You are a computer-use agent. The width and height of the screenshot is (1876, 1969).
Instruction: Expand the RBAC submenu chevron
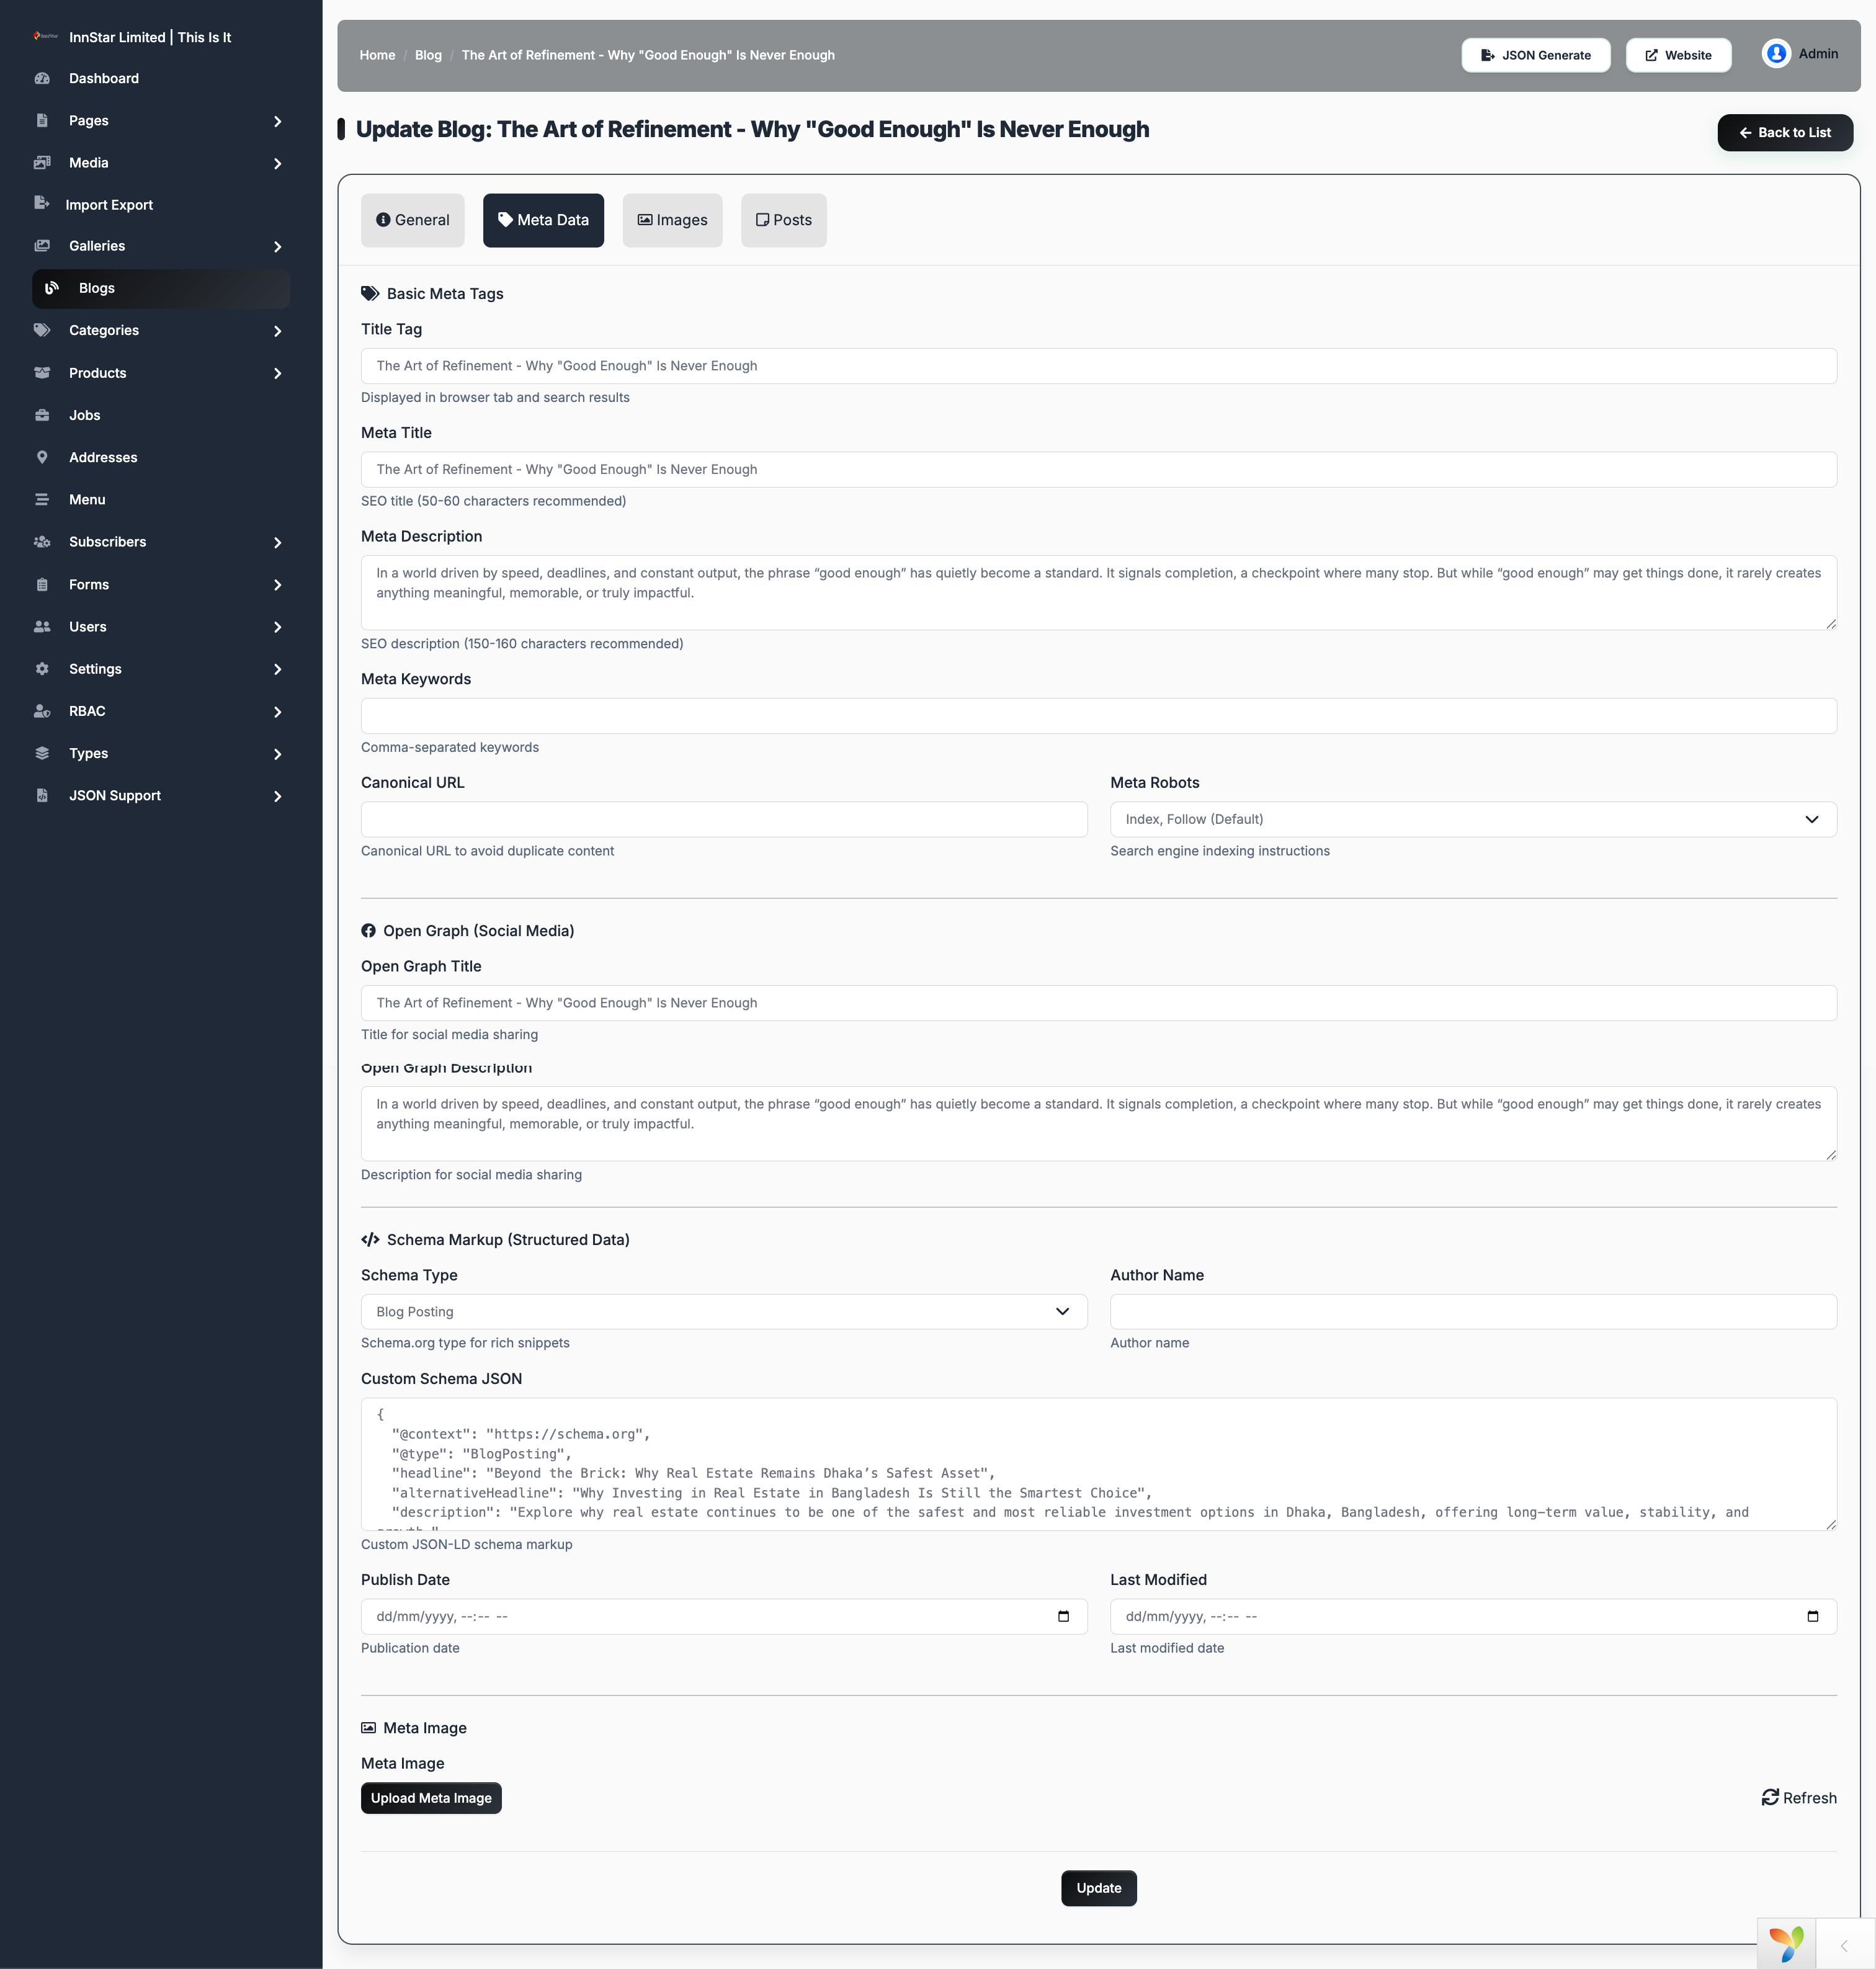[278, 712]
